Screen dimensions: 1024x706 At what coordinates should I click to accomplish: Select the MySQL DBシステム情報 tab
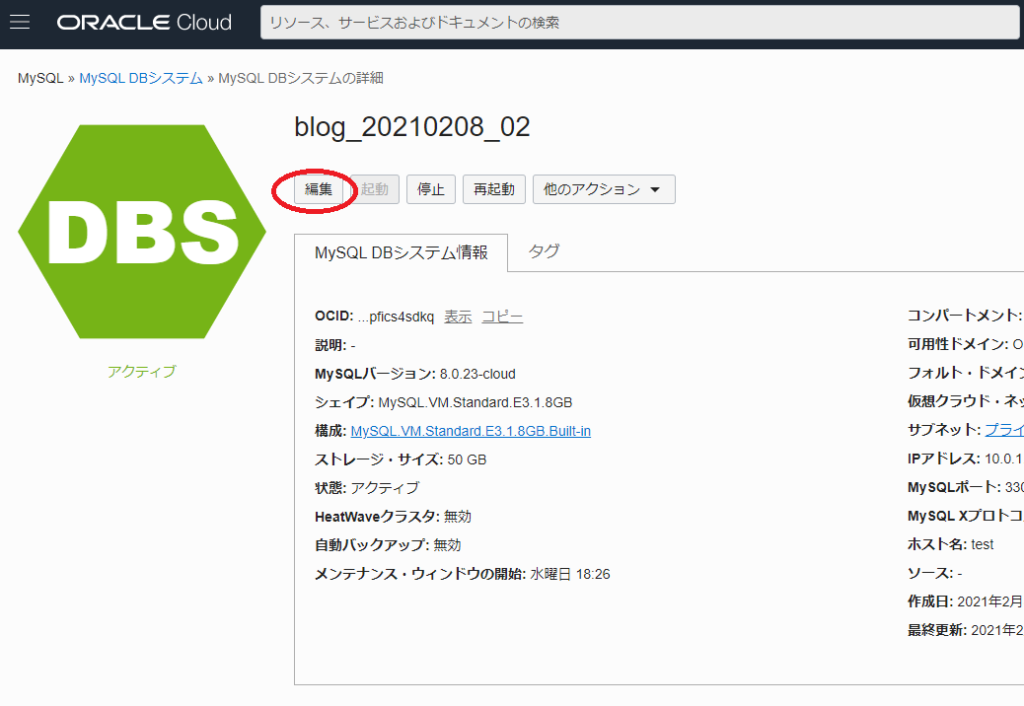coord(401,253)
